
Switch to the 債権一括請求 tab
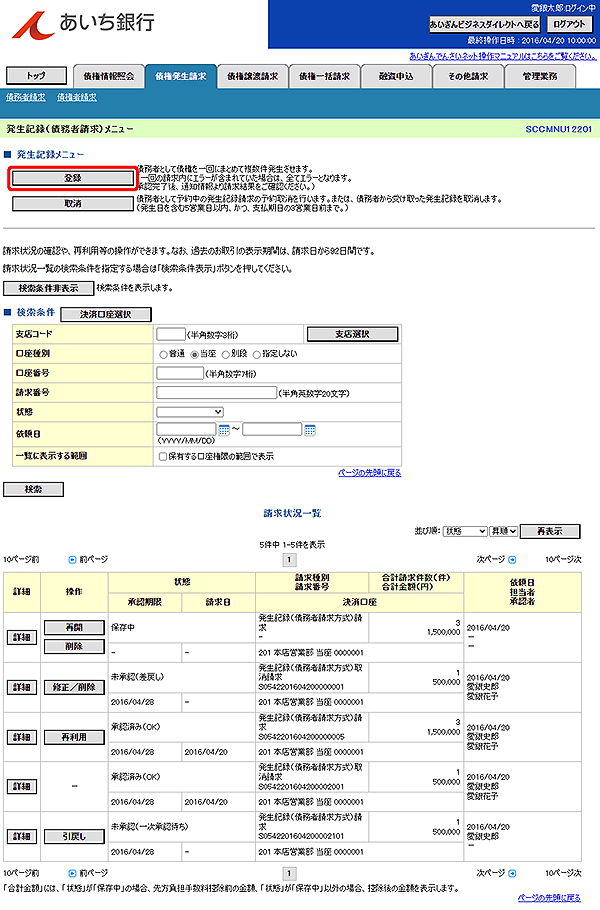324,76
